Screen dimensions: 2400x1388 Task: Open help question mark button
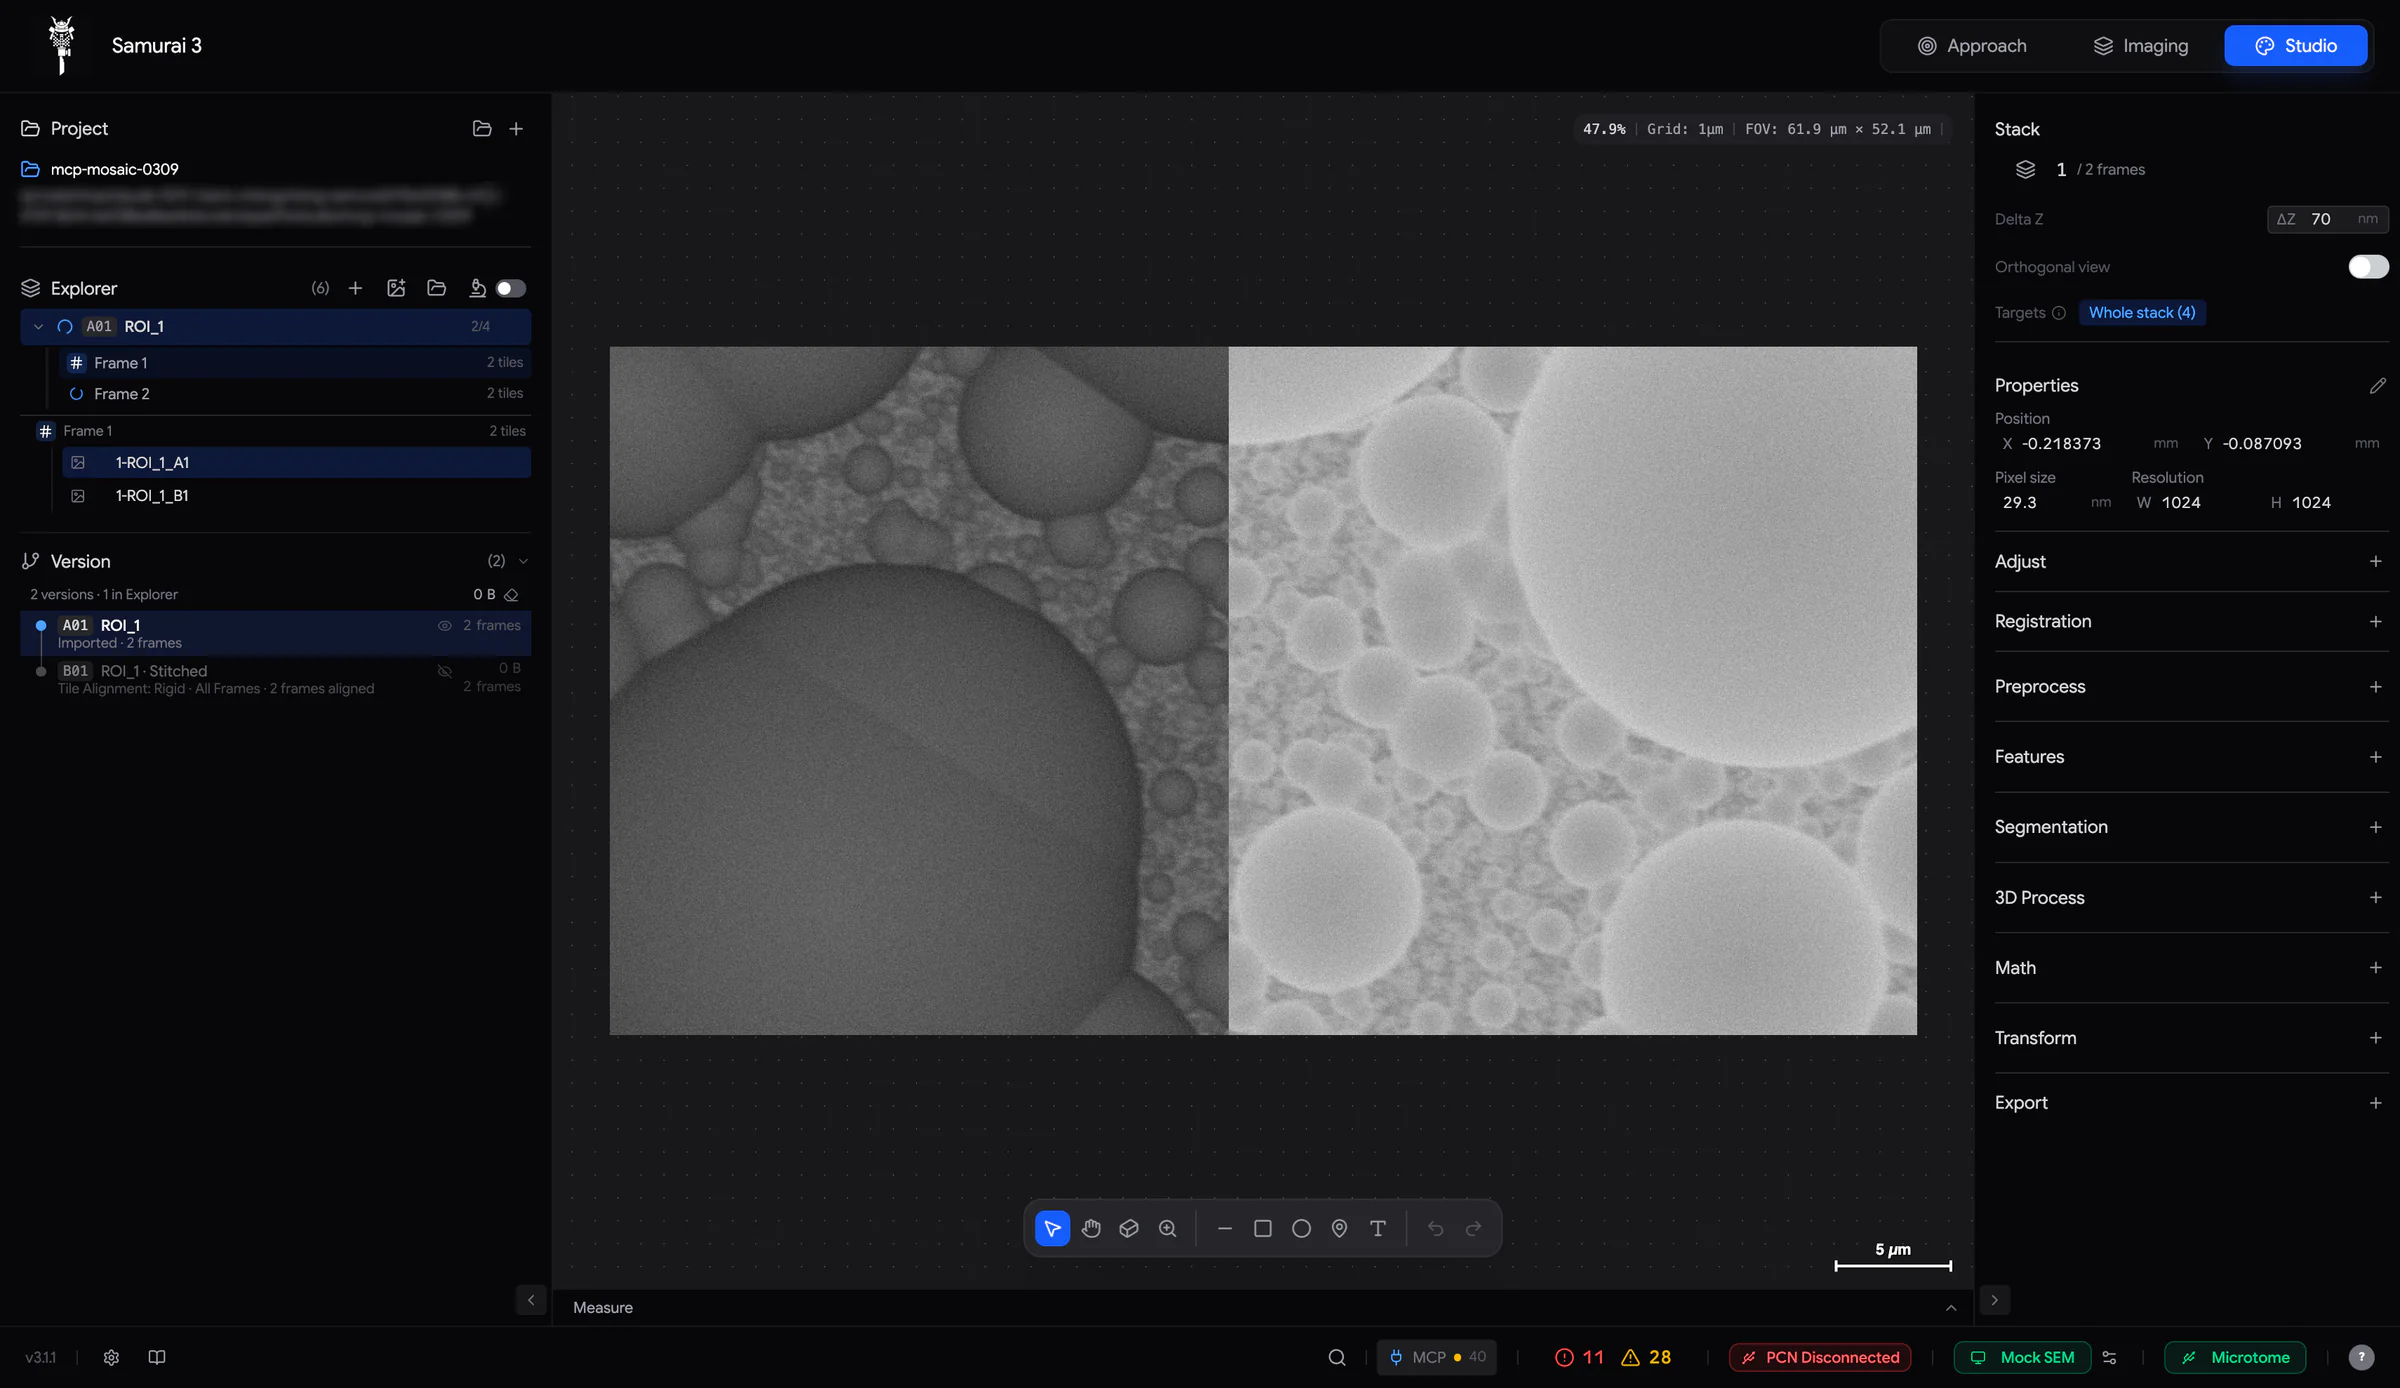click(x=2361, y=1357)
